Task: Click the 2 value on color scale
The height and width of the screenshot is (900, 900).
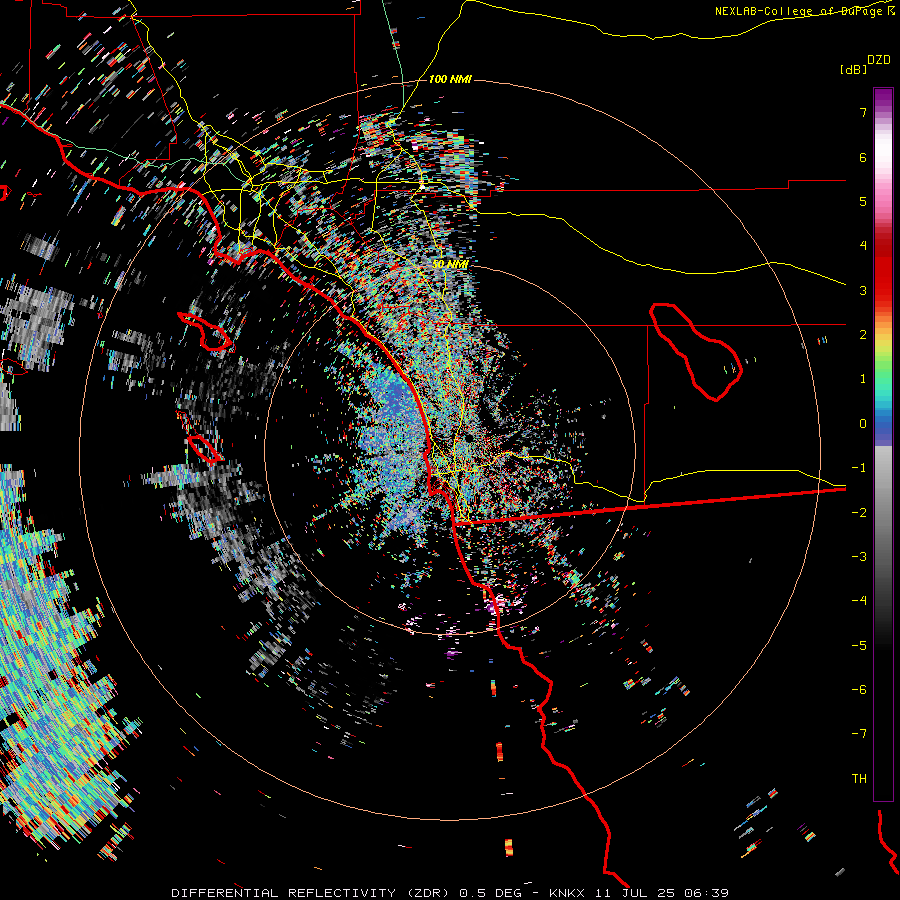Action: tap(863, 335)
